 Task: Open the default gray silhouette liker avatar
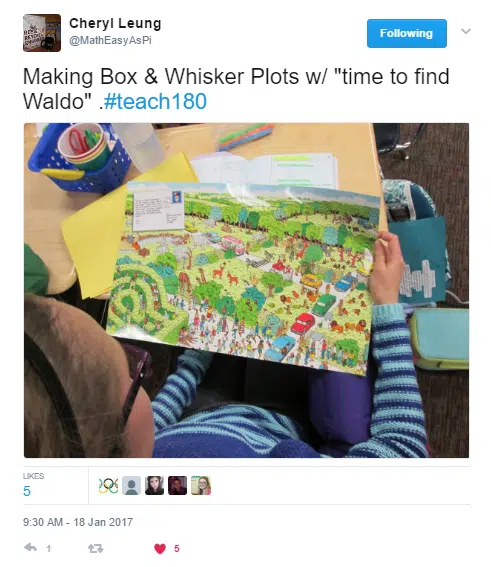(x=131, y=486)
